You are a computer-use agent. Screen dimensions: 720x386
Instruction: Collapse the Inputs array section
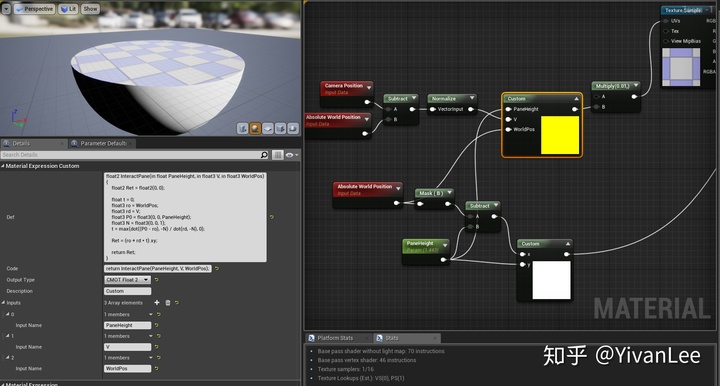[3, 303]
